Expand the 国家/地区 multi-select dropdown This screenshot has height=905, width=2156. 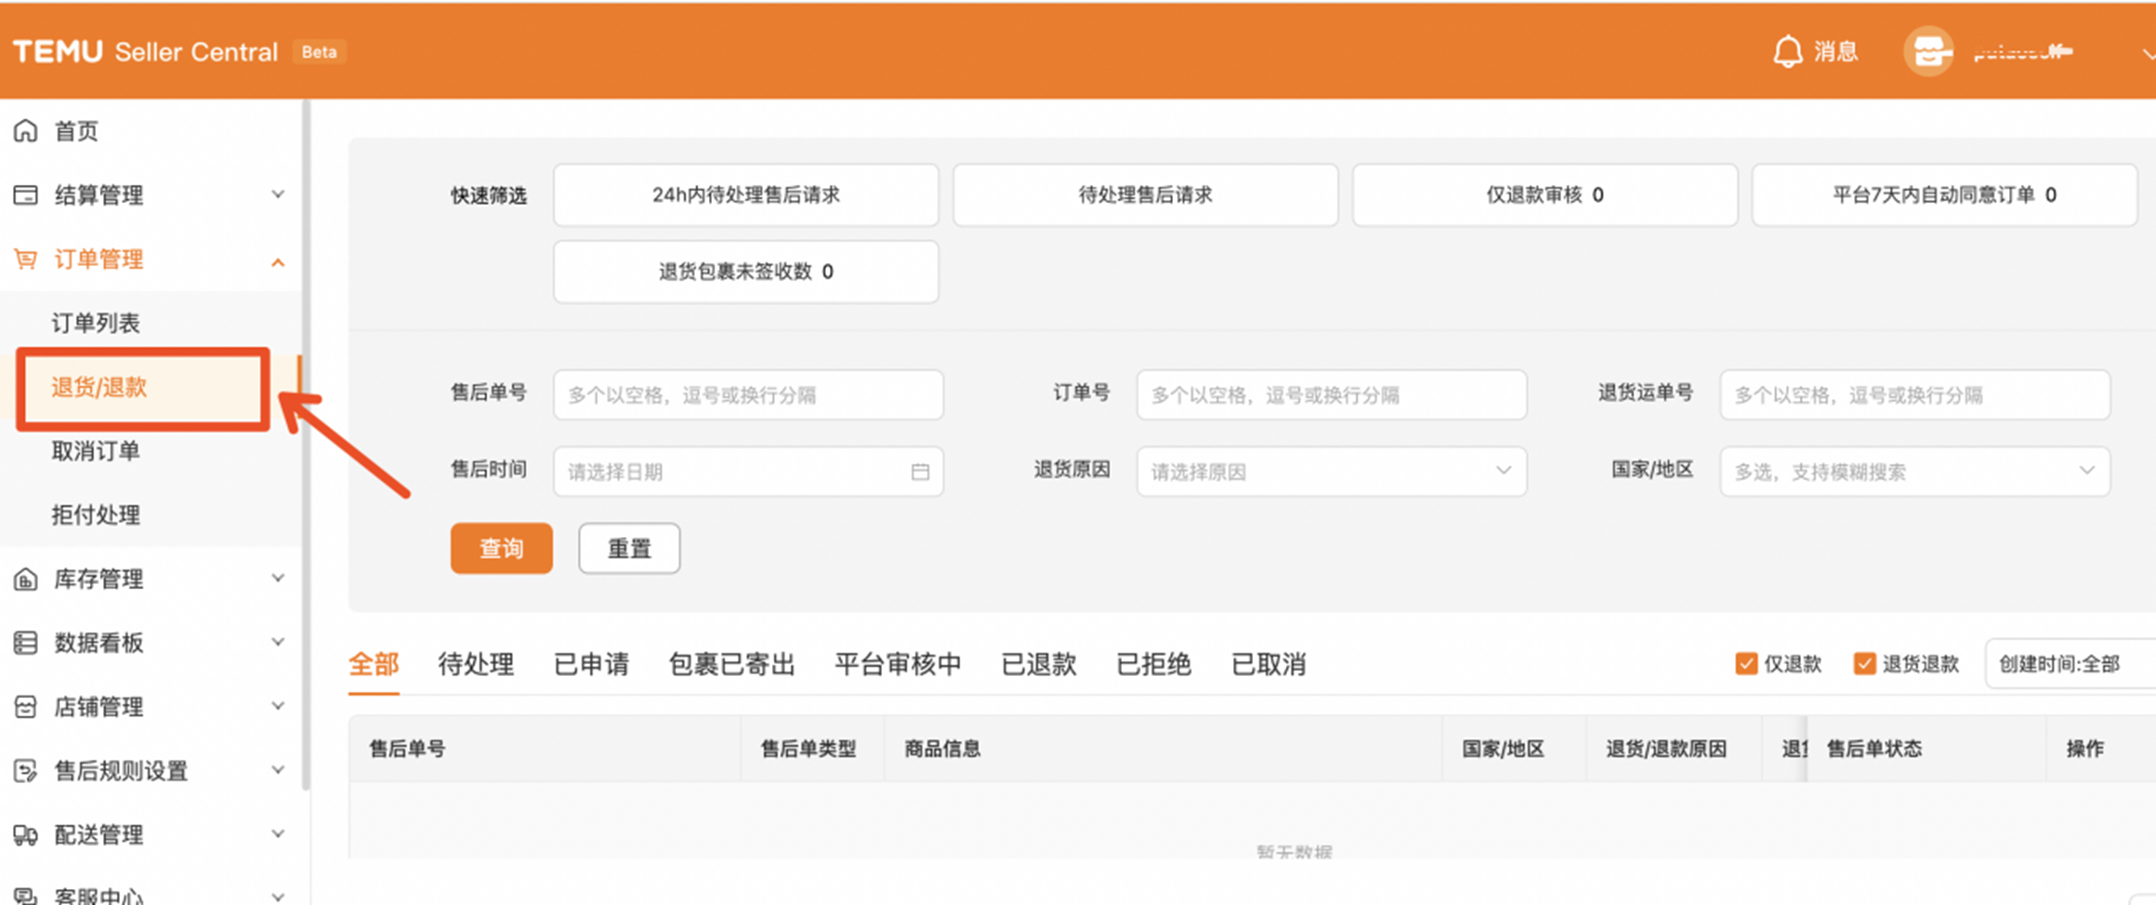[2086, 470]
